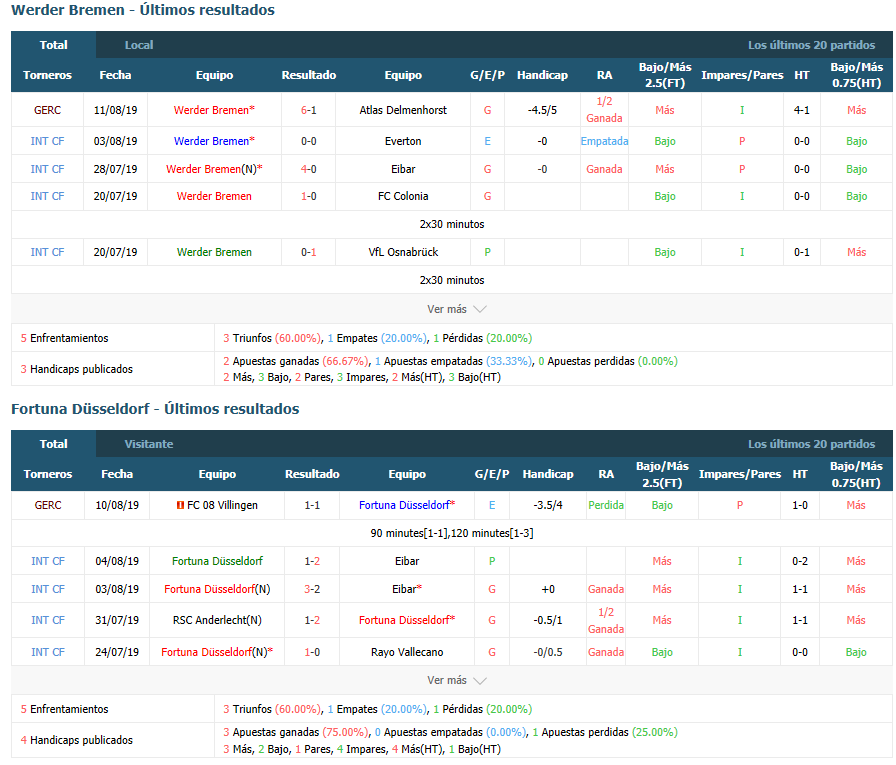Expand Ver más under Werder Bremen results
896x765 pixels.
tap(457, 309)
